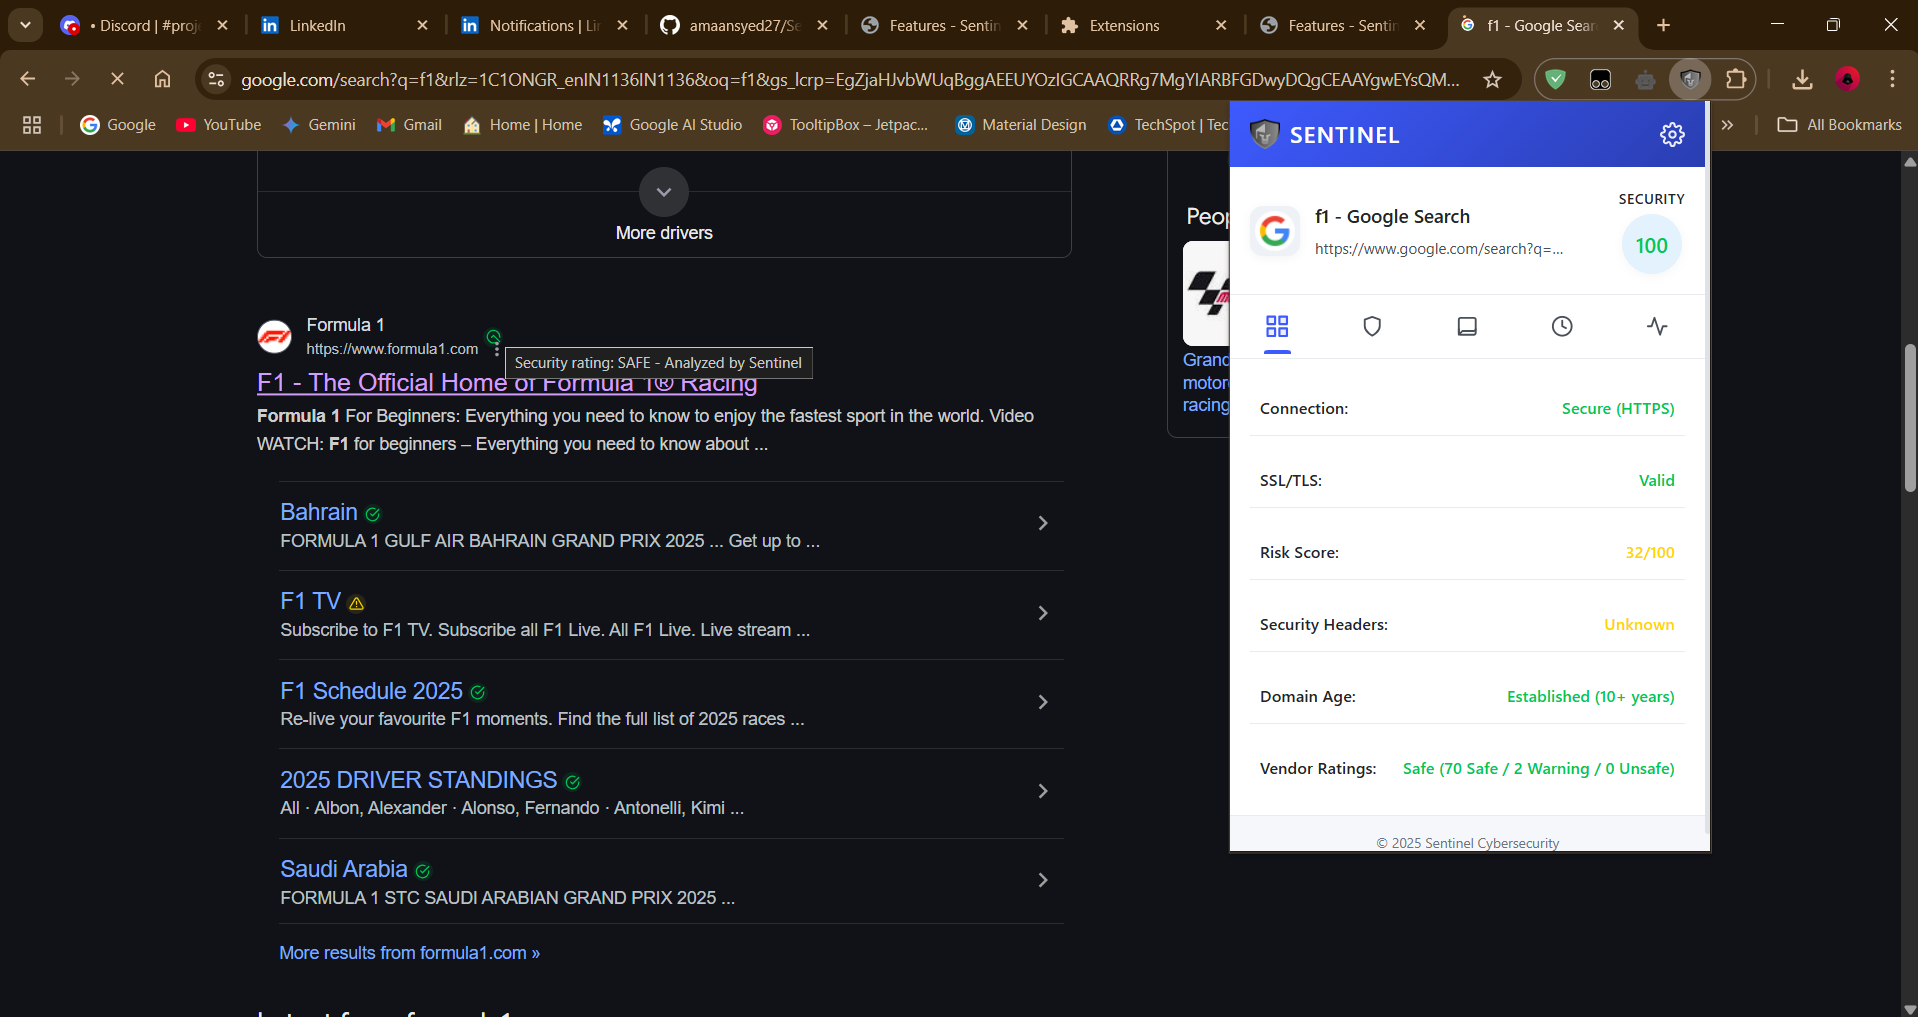Open YouTube bookmark
This screenshot has width=1918, height=1017.
tap(219, 125)
